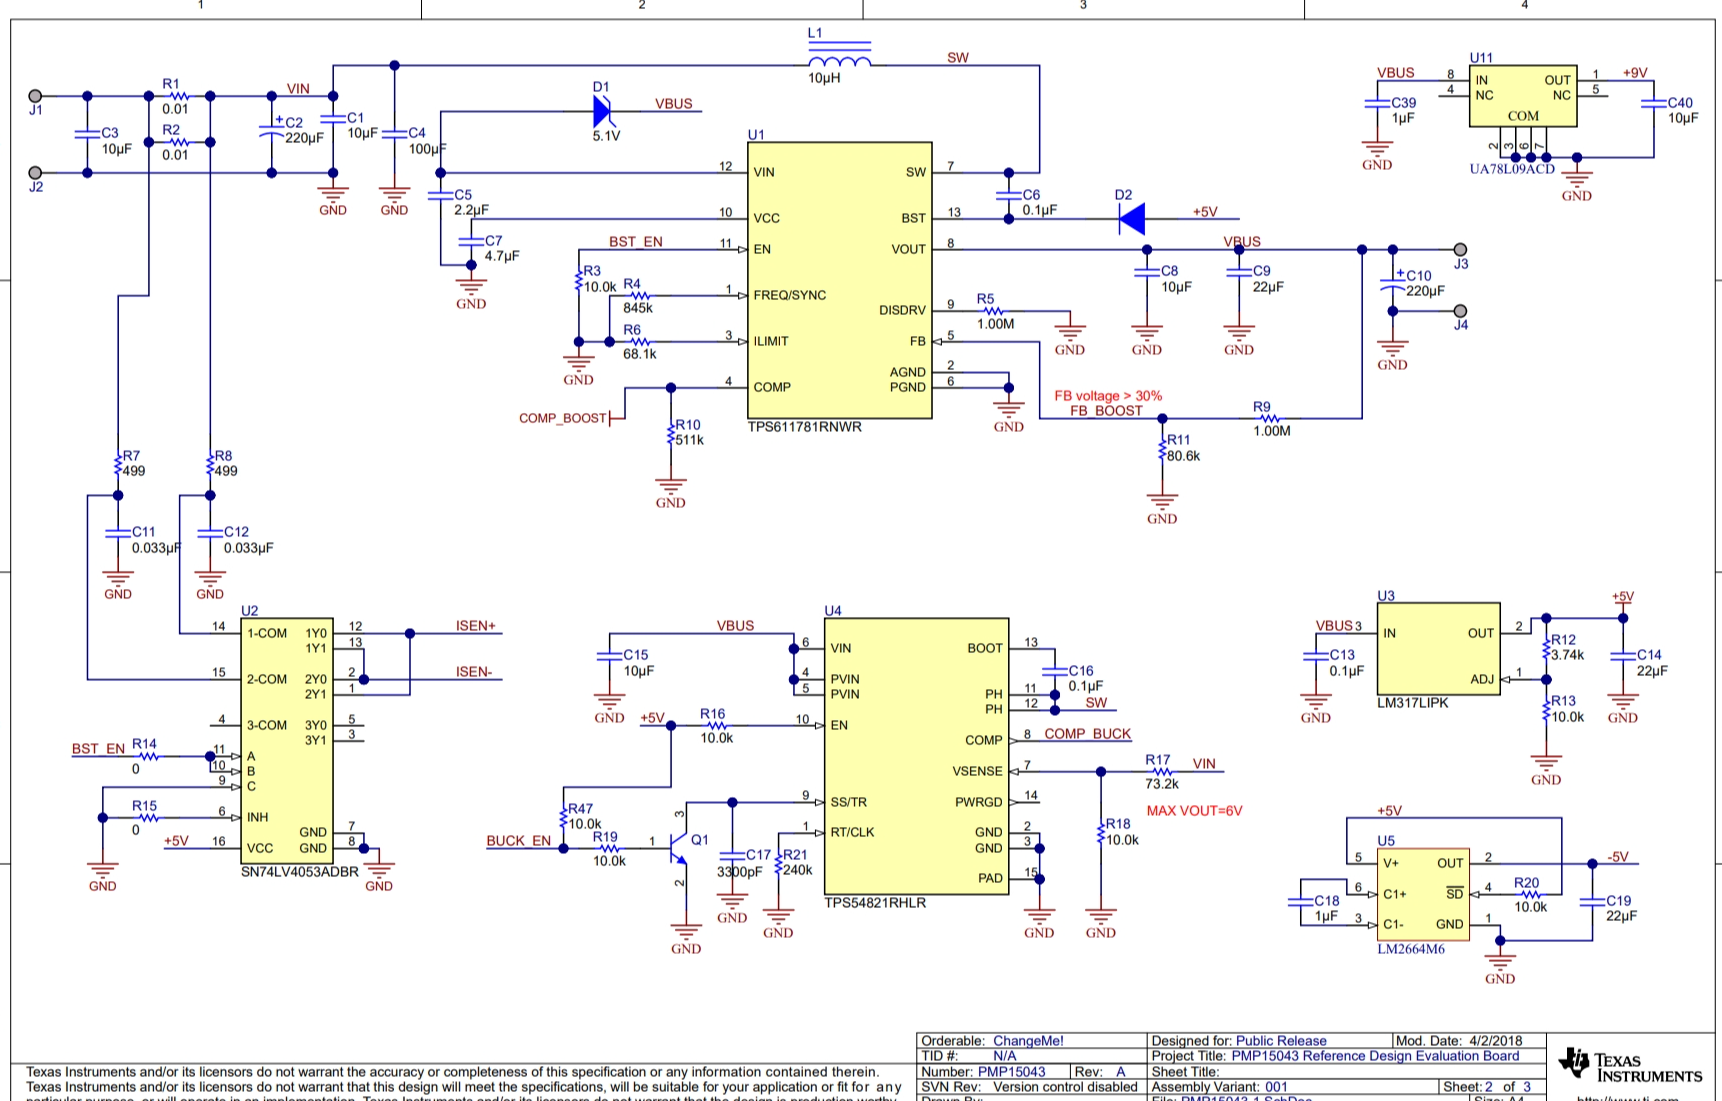
Task: Select the D1 5.1V Zener diode symbol
Action: [x=602, y=111]
